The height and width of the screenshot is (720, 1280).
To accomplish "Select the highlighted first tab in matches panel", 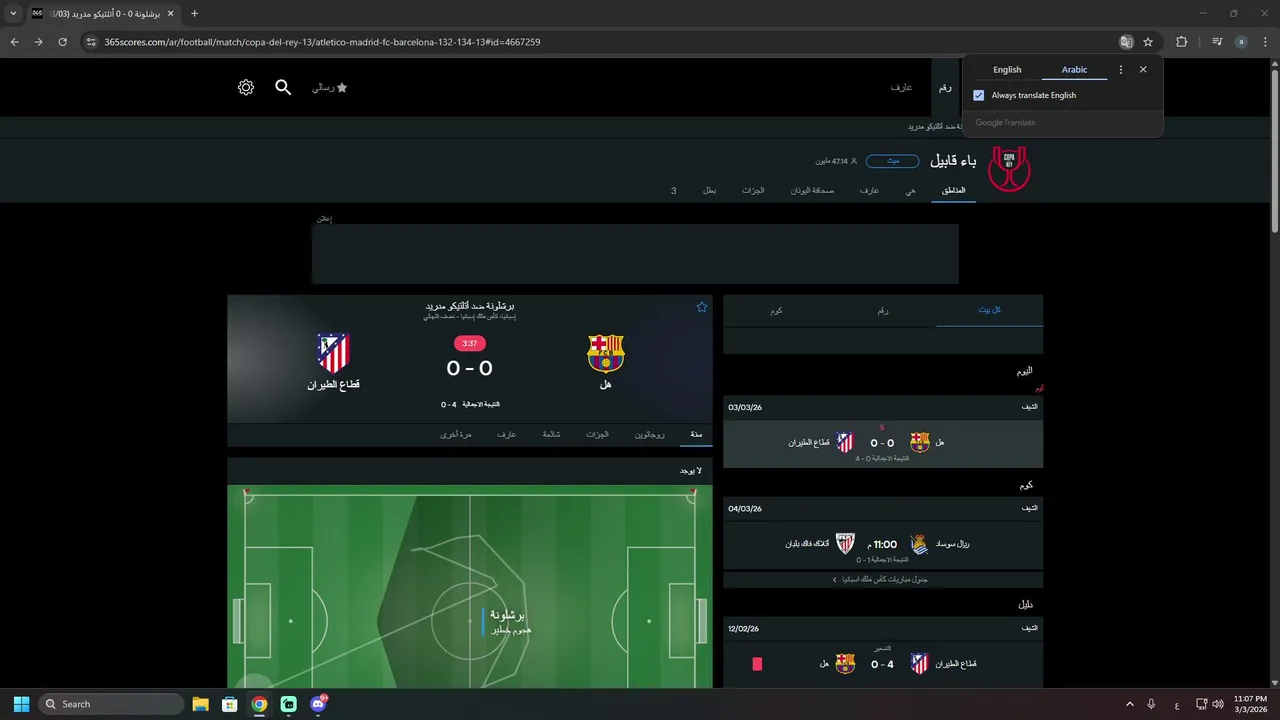I will [989, 311].
